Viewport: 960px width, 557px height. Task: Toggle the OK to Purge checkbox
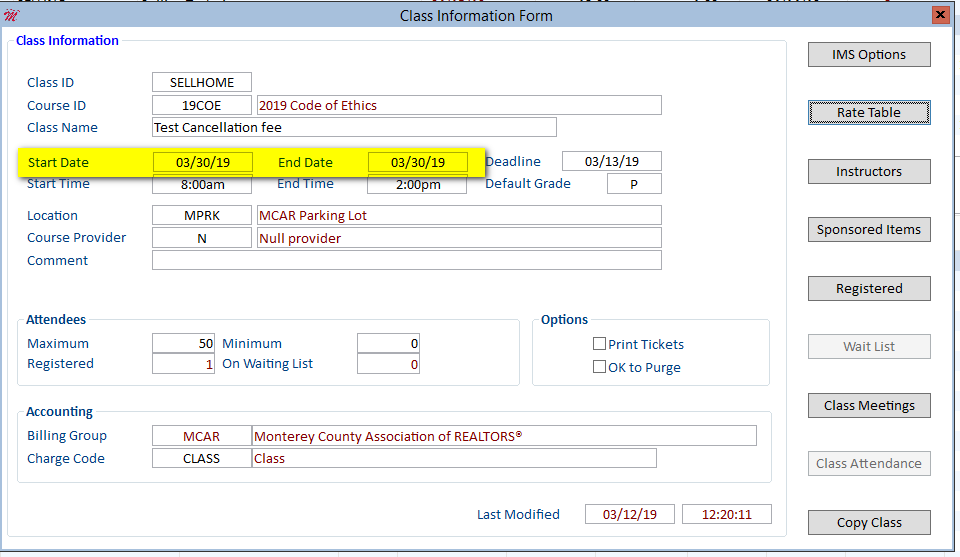click(x=599, y=367)
